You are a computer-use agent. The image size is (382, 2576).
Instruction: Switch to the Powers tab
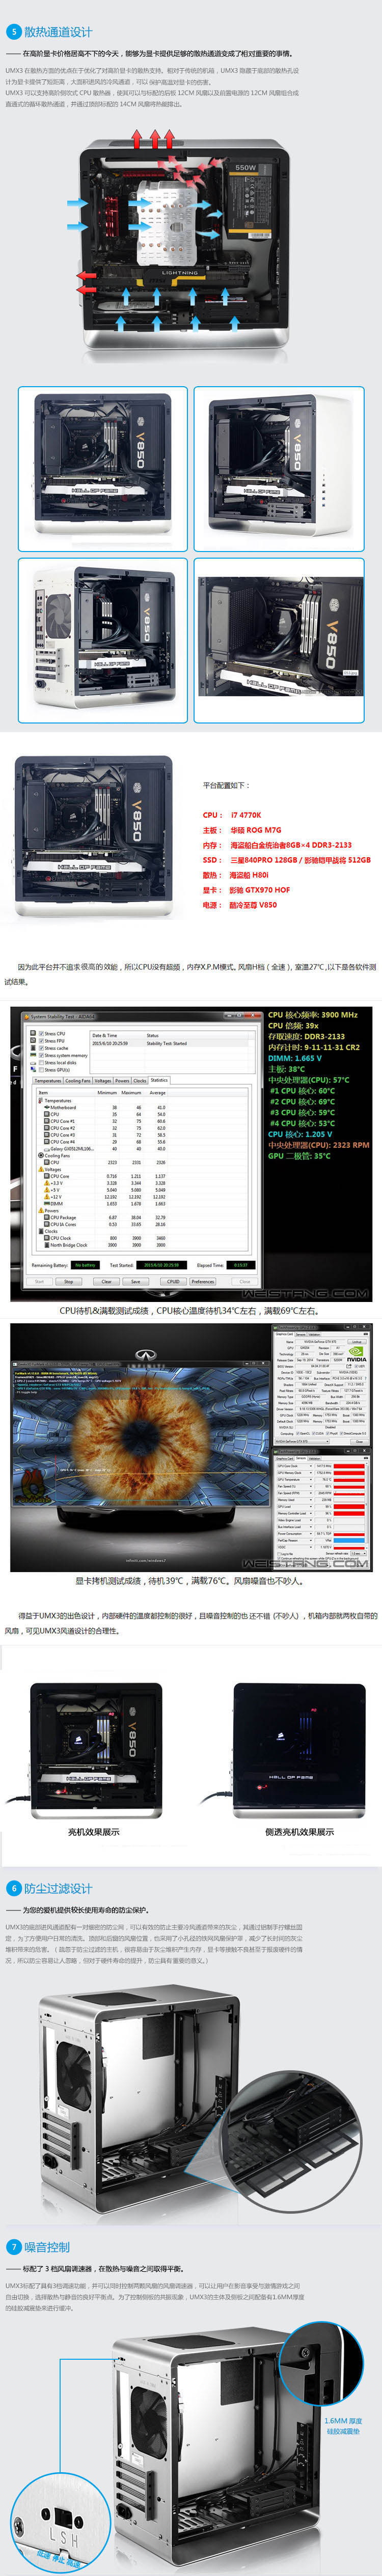pos(122,1081)
